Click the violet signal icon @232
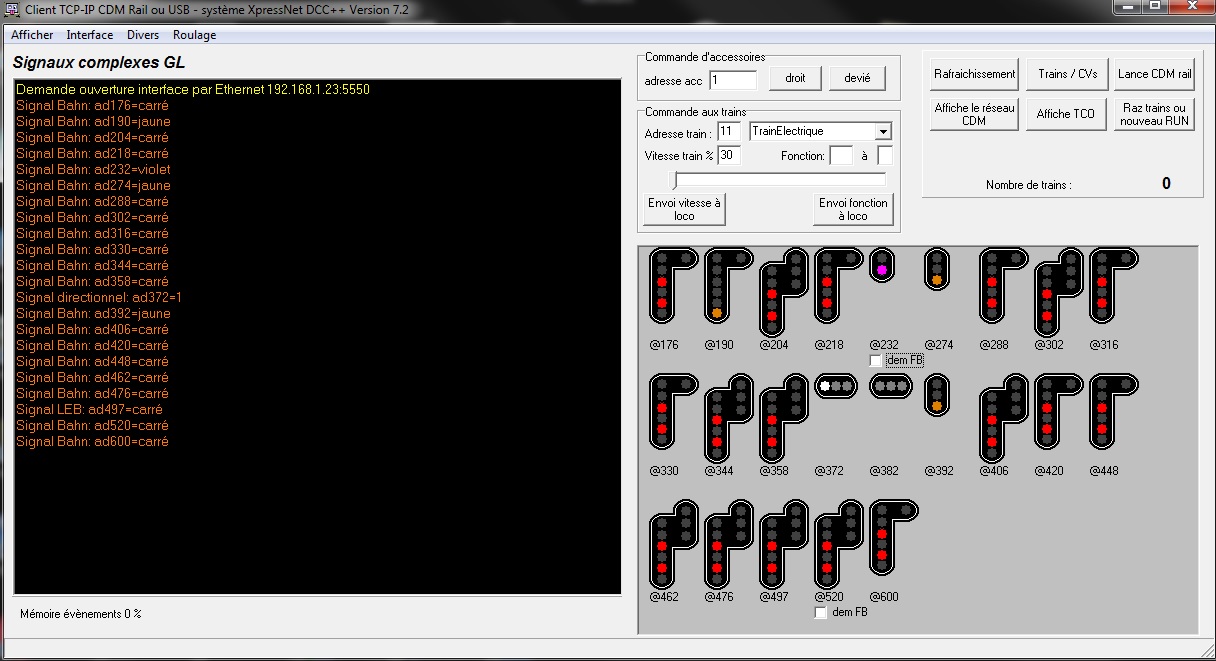This screenshot has height=661, width=1216. pyautogui.click(x=881, y=266)
